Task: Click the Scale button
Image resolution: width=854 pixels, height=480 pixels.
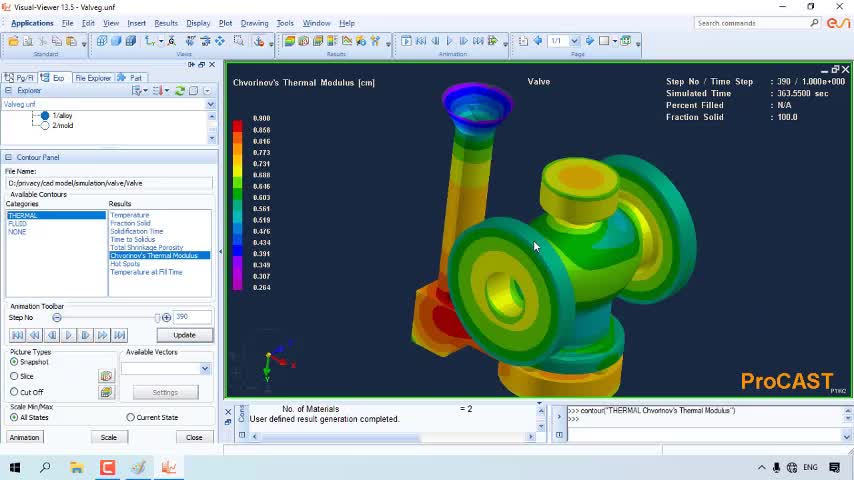Action: pos(108,437)
